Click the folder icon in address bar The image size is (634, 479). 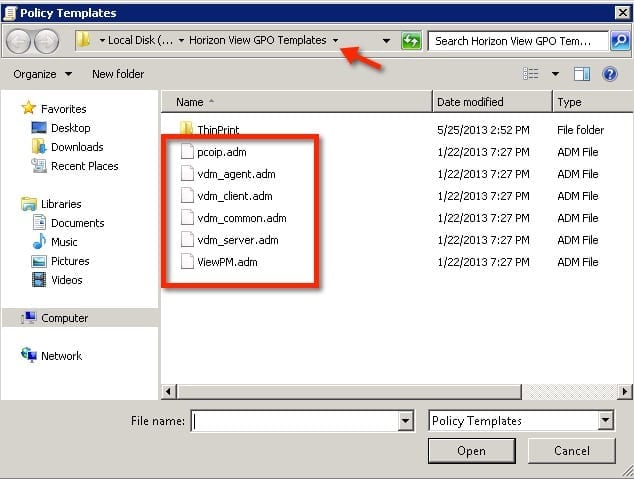(x=84, y=40)
